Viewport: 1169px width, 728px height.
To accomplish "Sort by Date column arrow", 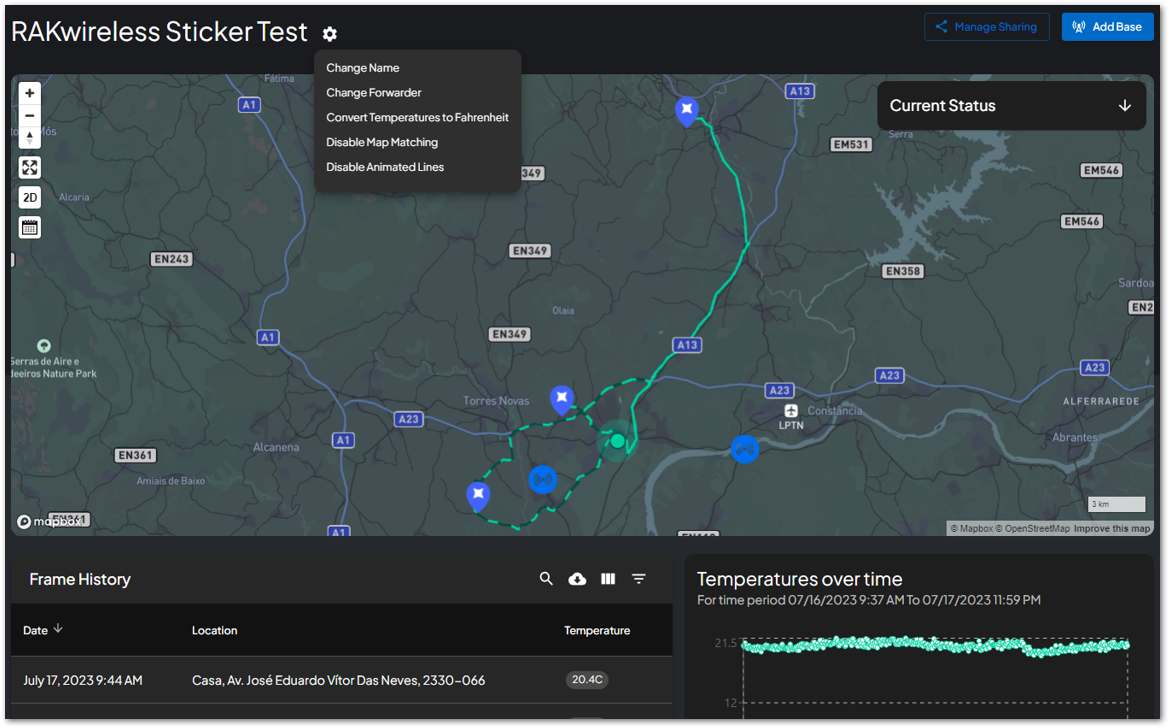I will [x=58, y=630].
